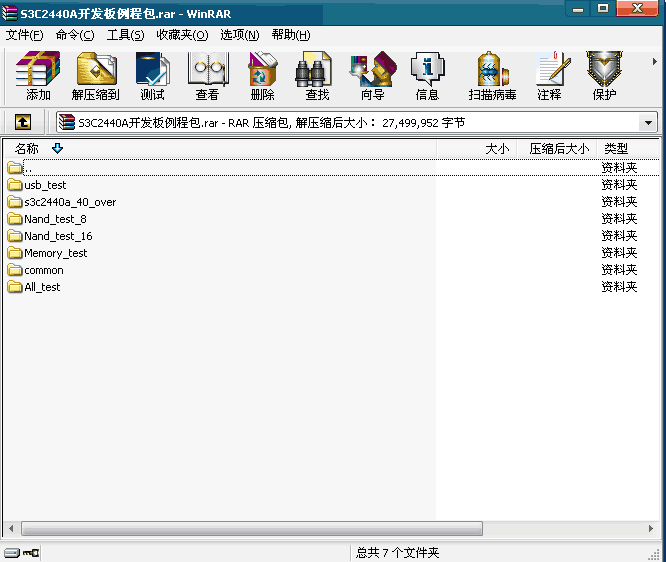The height and width of the screenshot is (562, 666).
Task: Click status text '总共 7 个文件夹'
Action: pos(398,553)
